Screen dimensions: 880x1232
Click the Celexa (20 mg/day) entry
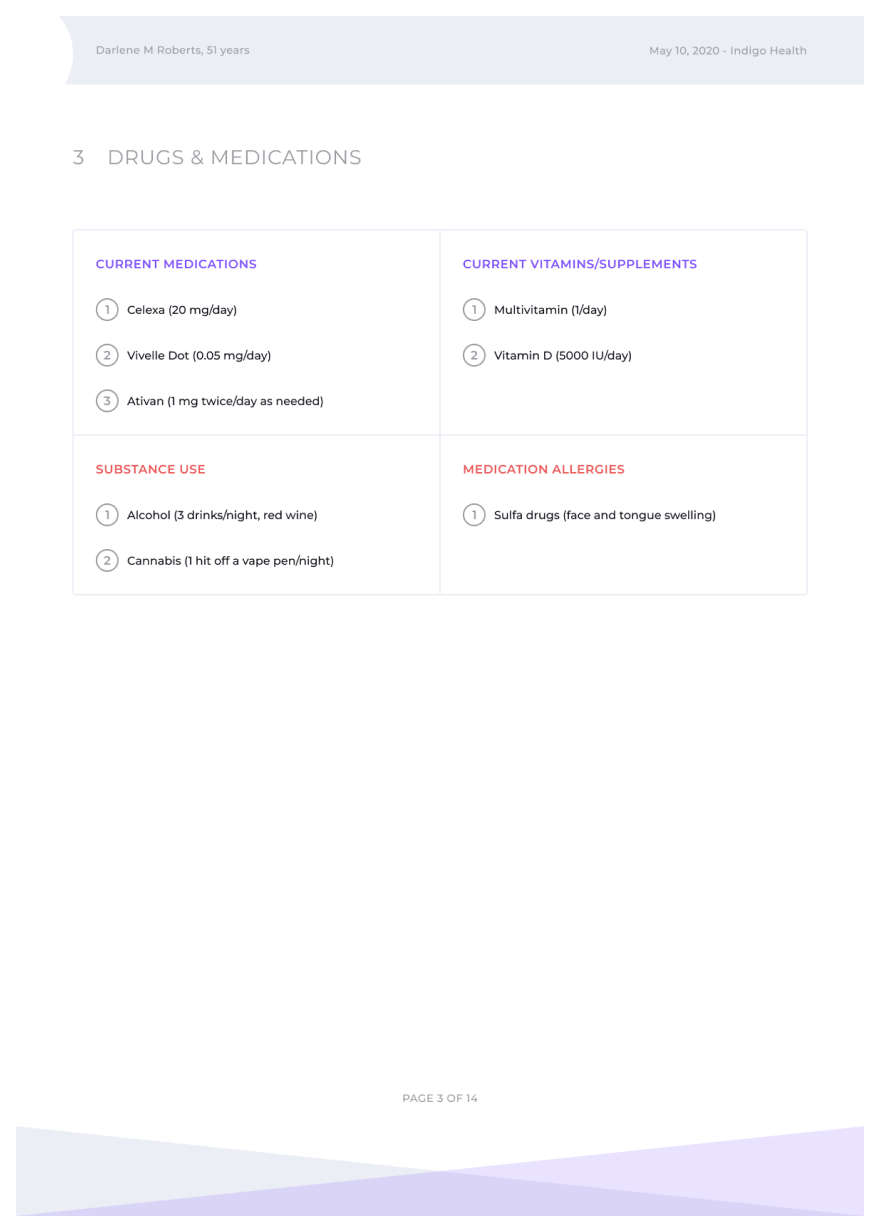point(182,310)
